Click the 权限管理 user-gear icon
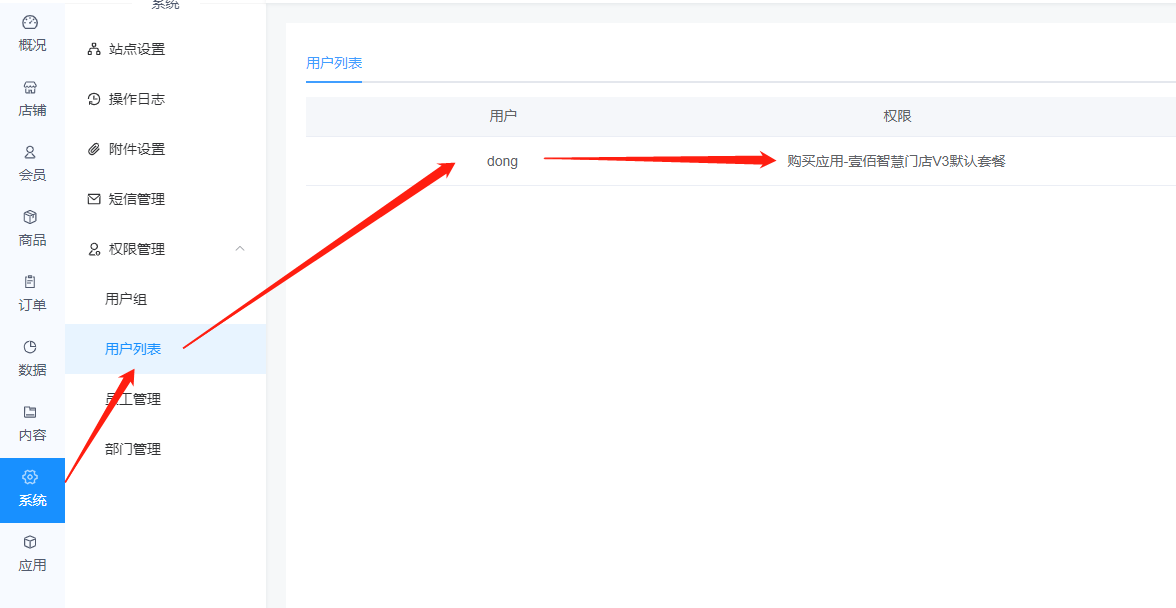Screen dimensions: 1176x608 point(94,250)
